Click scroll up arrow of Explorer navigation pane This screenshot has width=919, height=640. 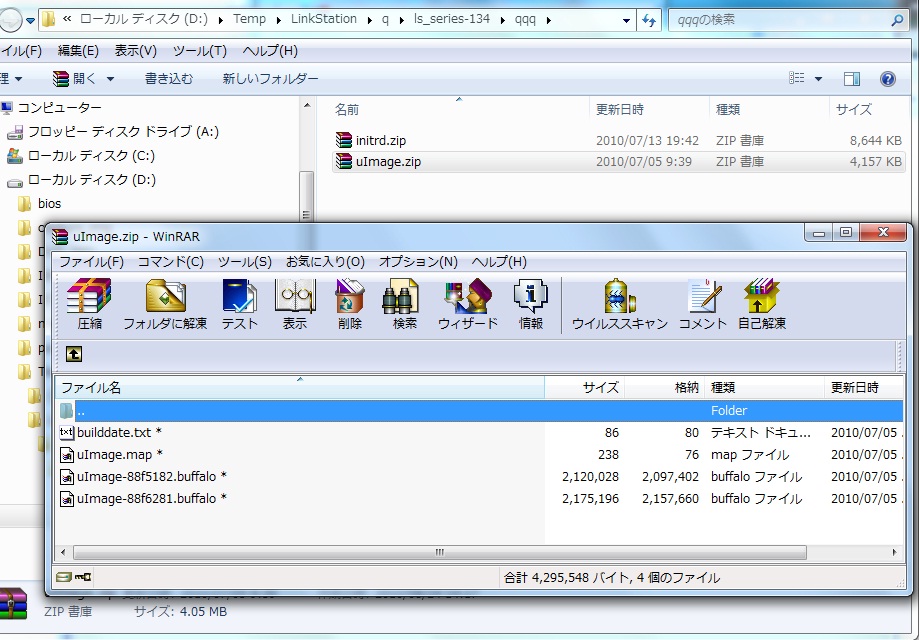[307, 106]
